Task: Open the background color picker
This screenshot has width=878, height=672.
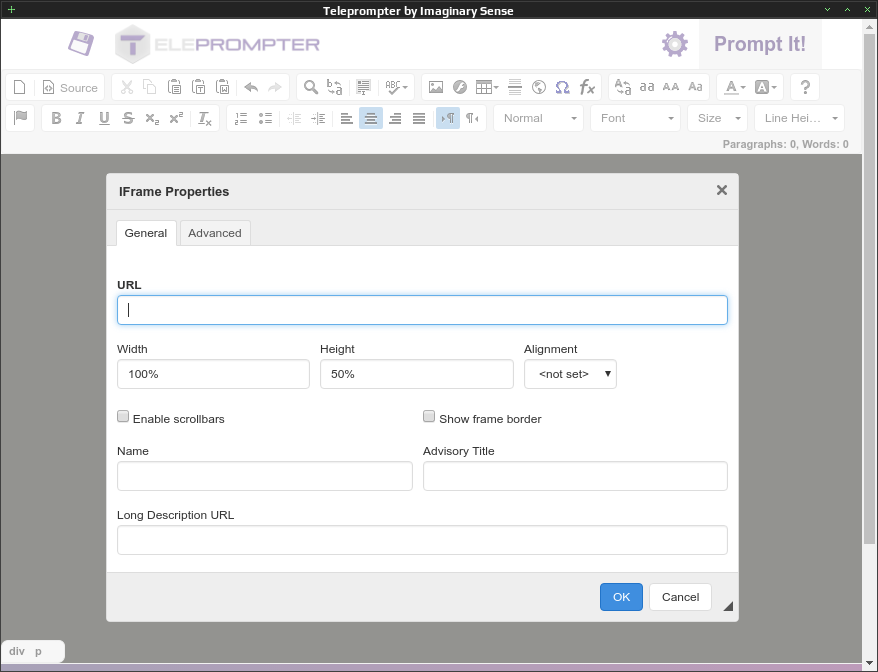Action: (766, 87)
